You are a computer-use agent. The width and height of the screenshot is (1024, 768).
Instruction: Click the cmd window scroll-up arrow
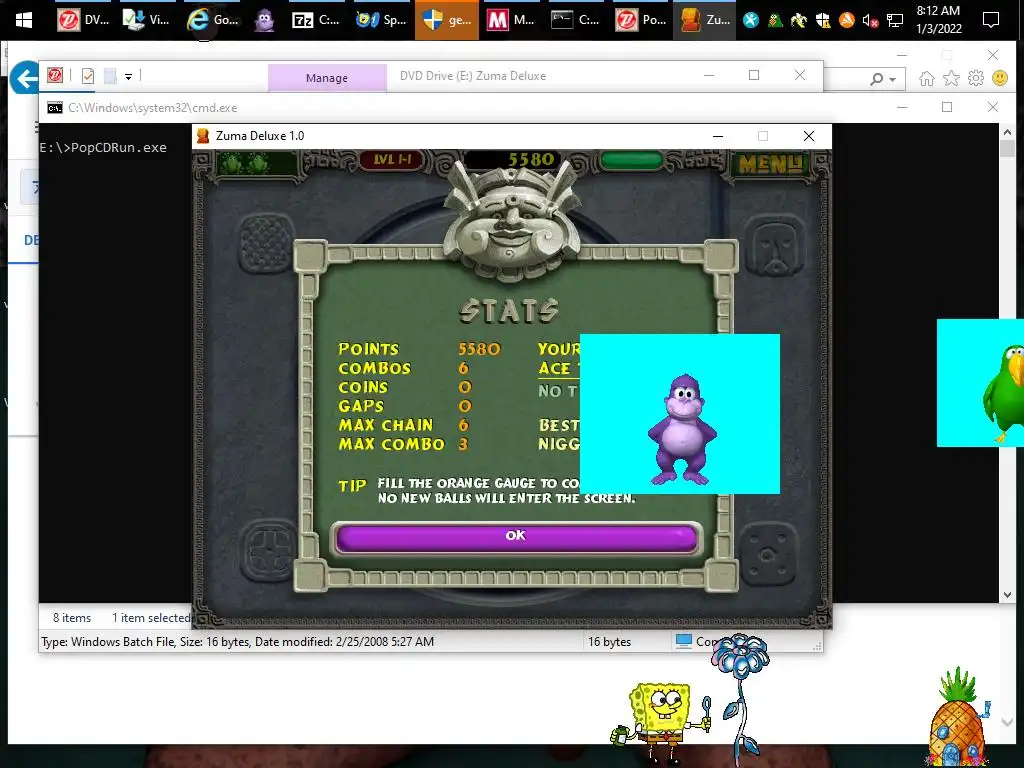click(1007, 132)
